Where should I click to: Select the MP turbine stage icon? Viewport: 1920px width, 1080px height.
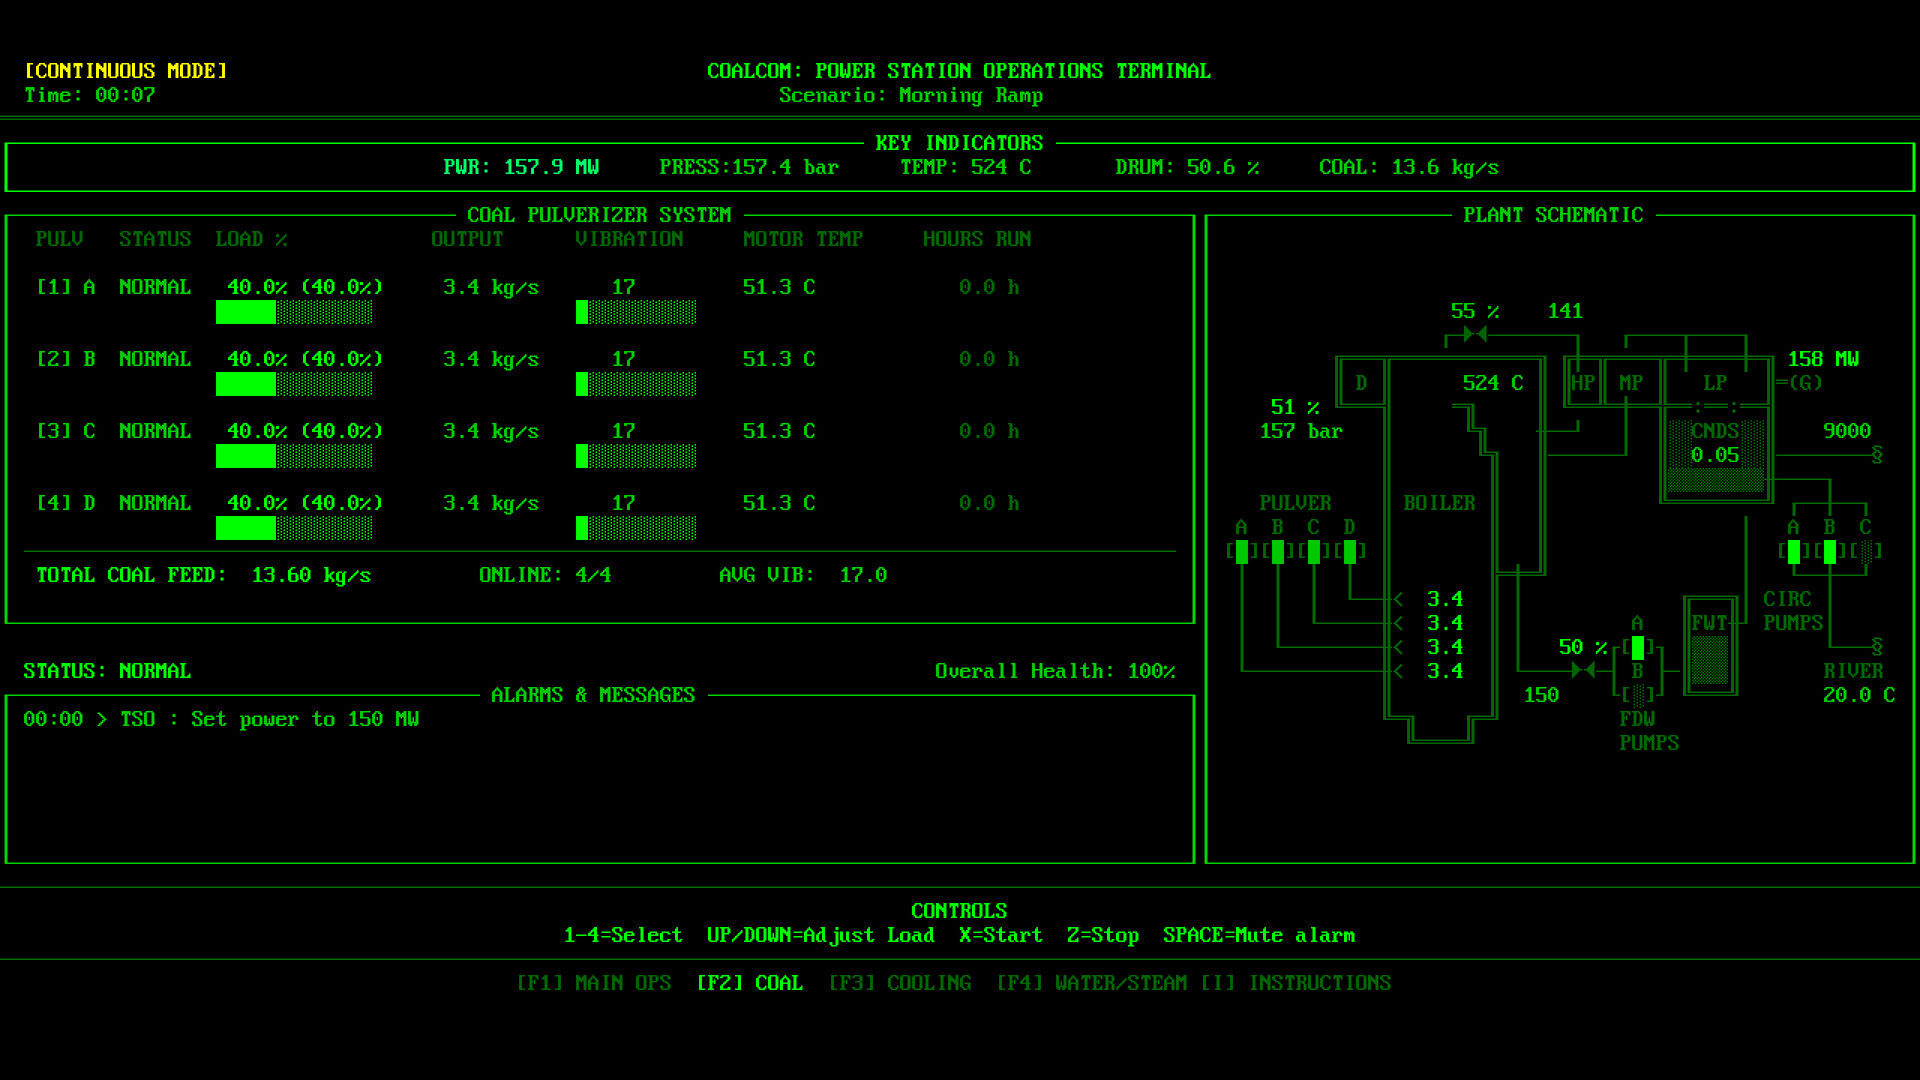(1632, 381)
